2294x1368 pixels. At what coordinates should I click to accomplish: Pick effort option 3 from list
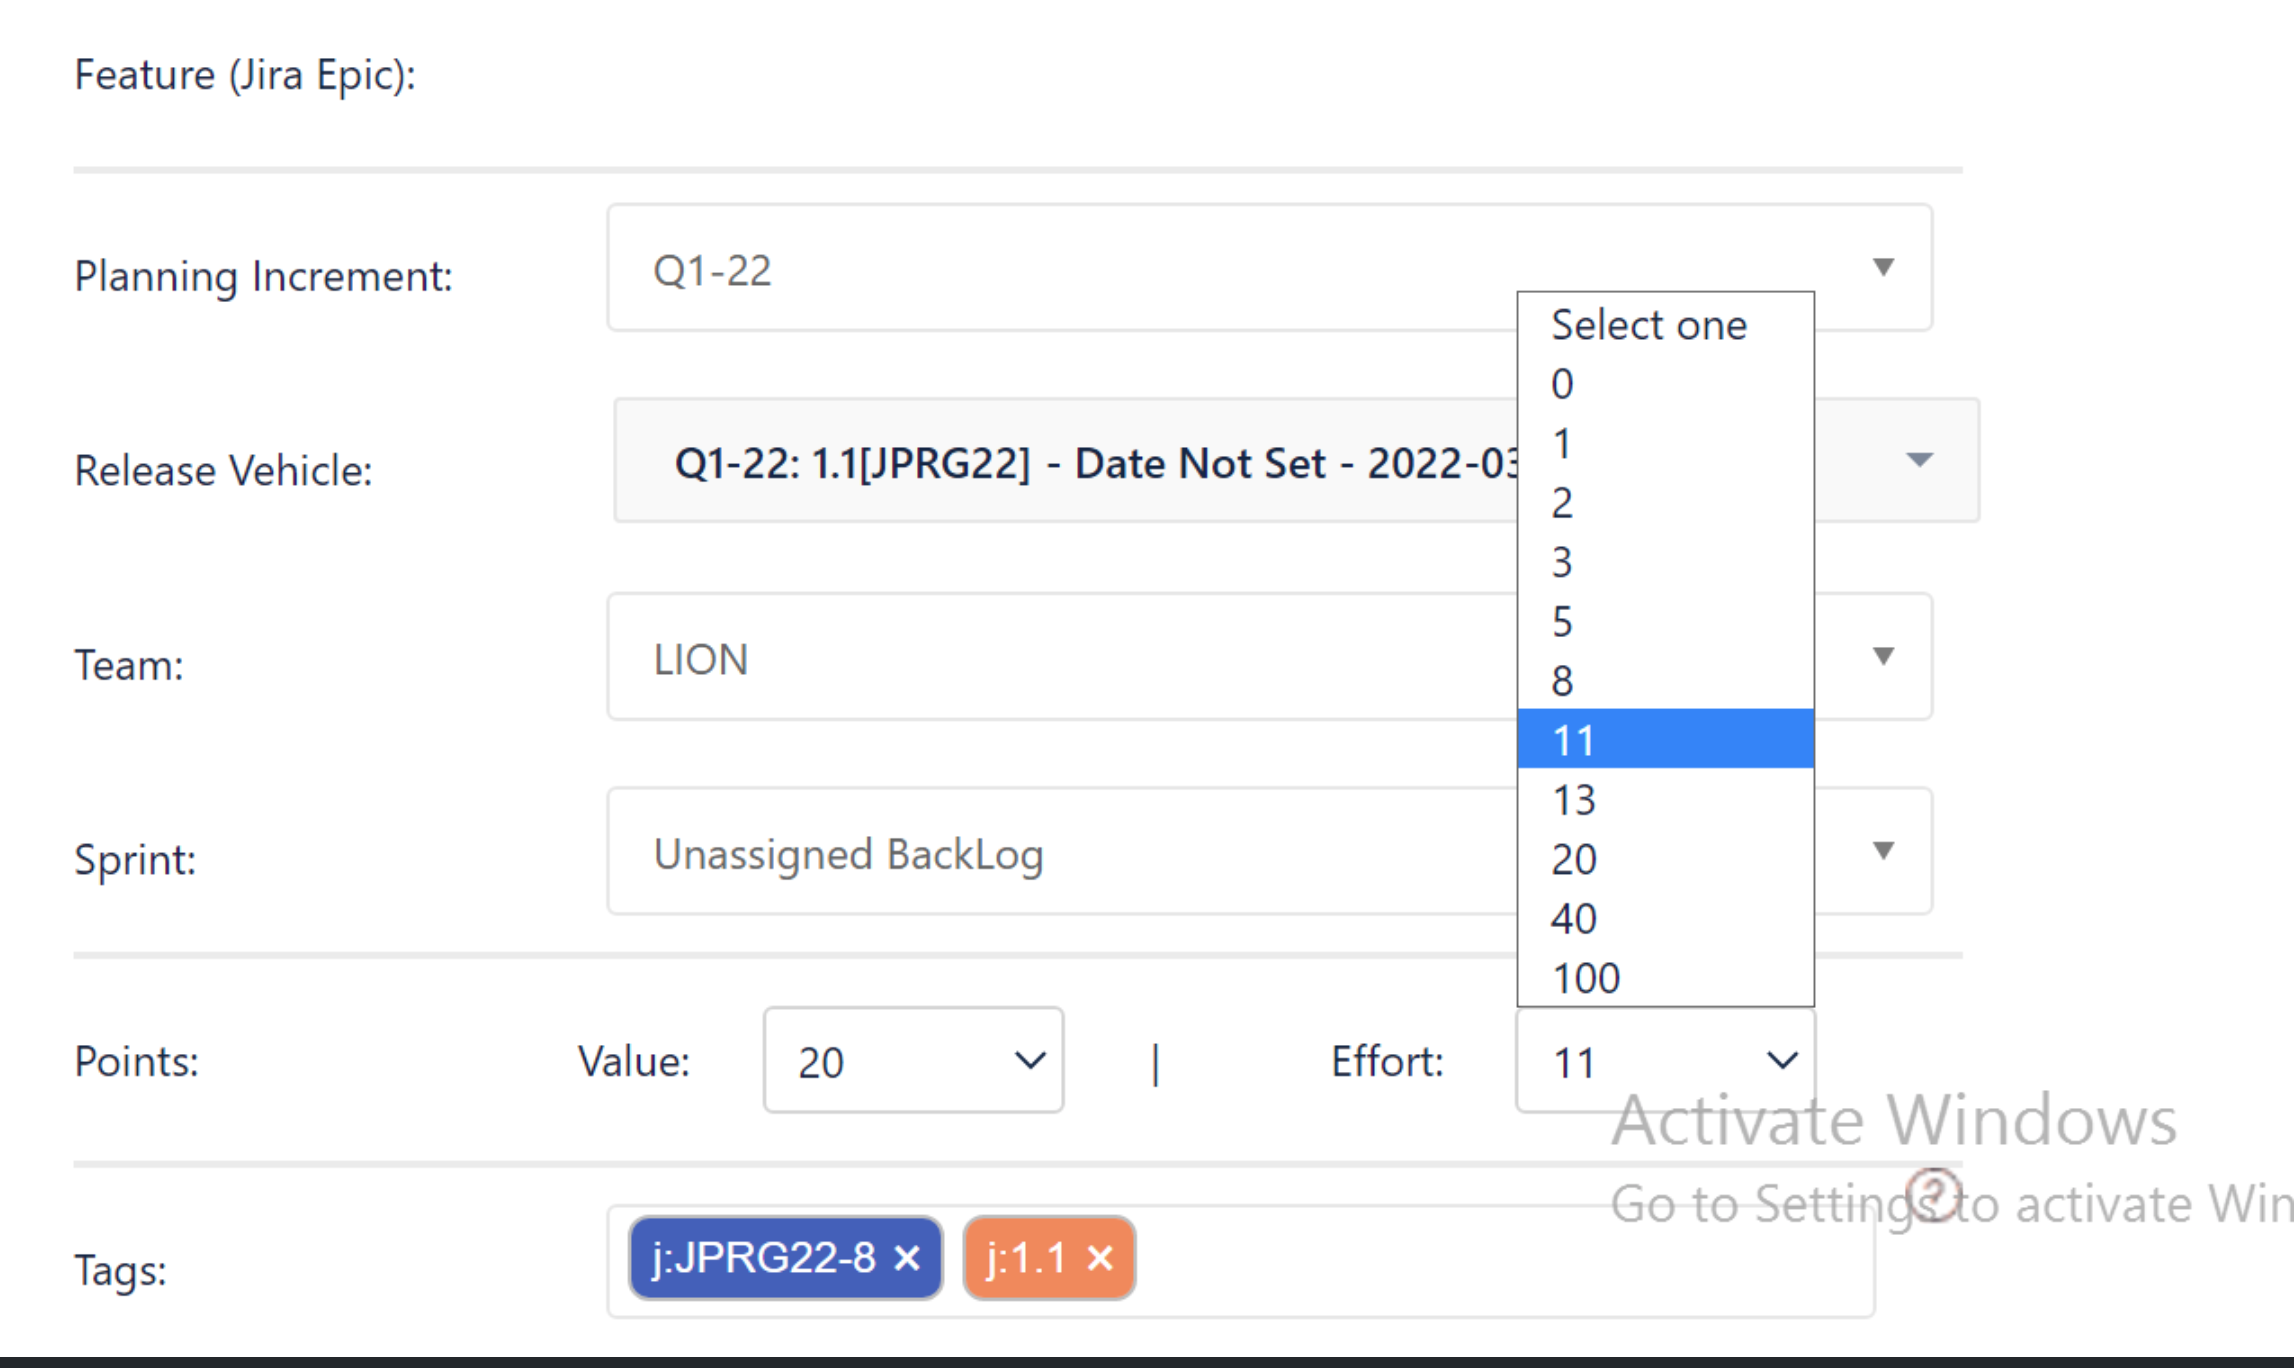(1563, 563)
